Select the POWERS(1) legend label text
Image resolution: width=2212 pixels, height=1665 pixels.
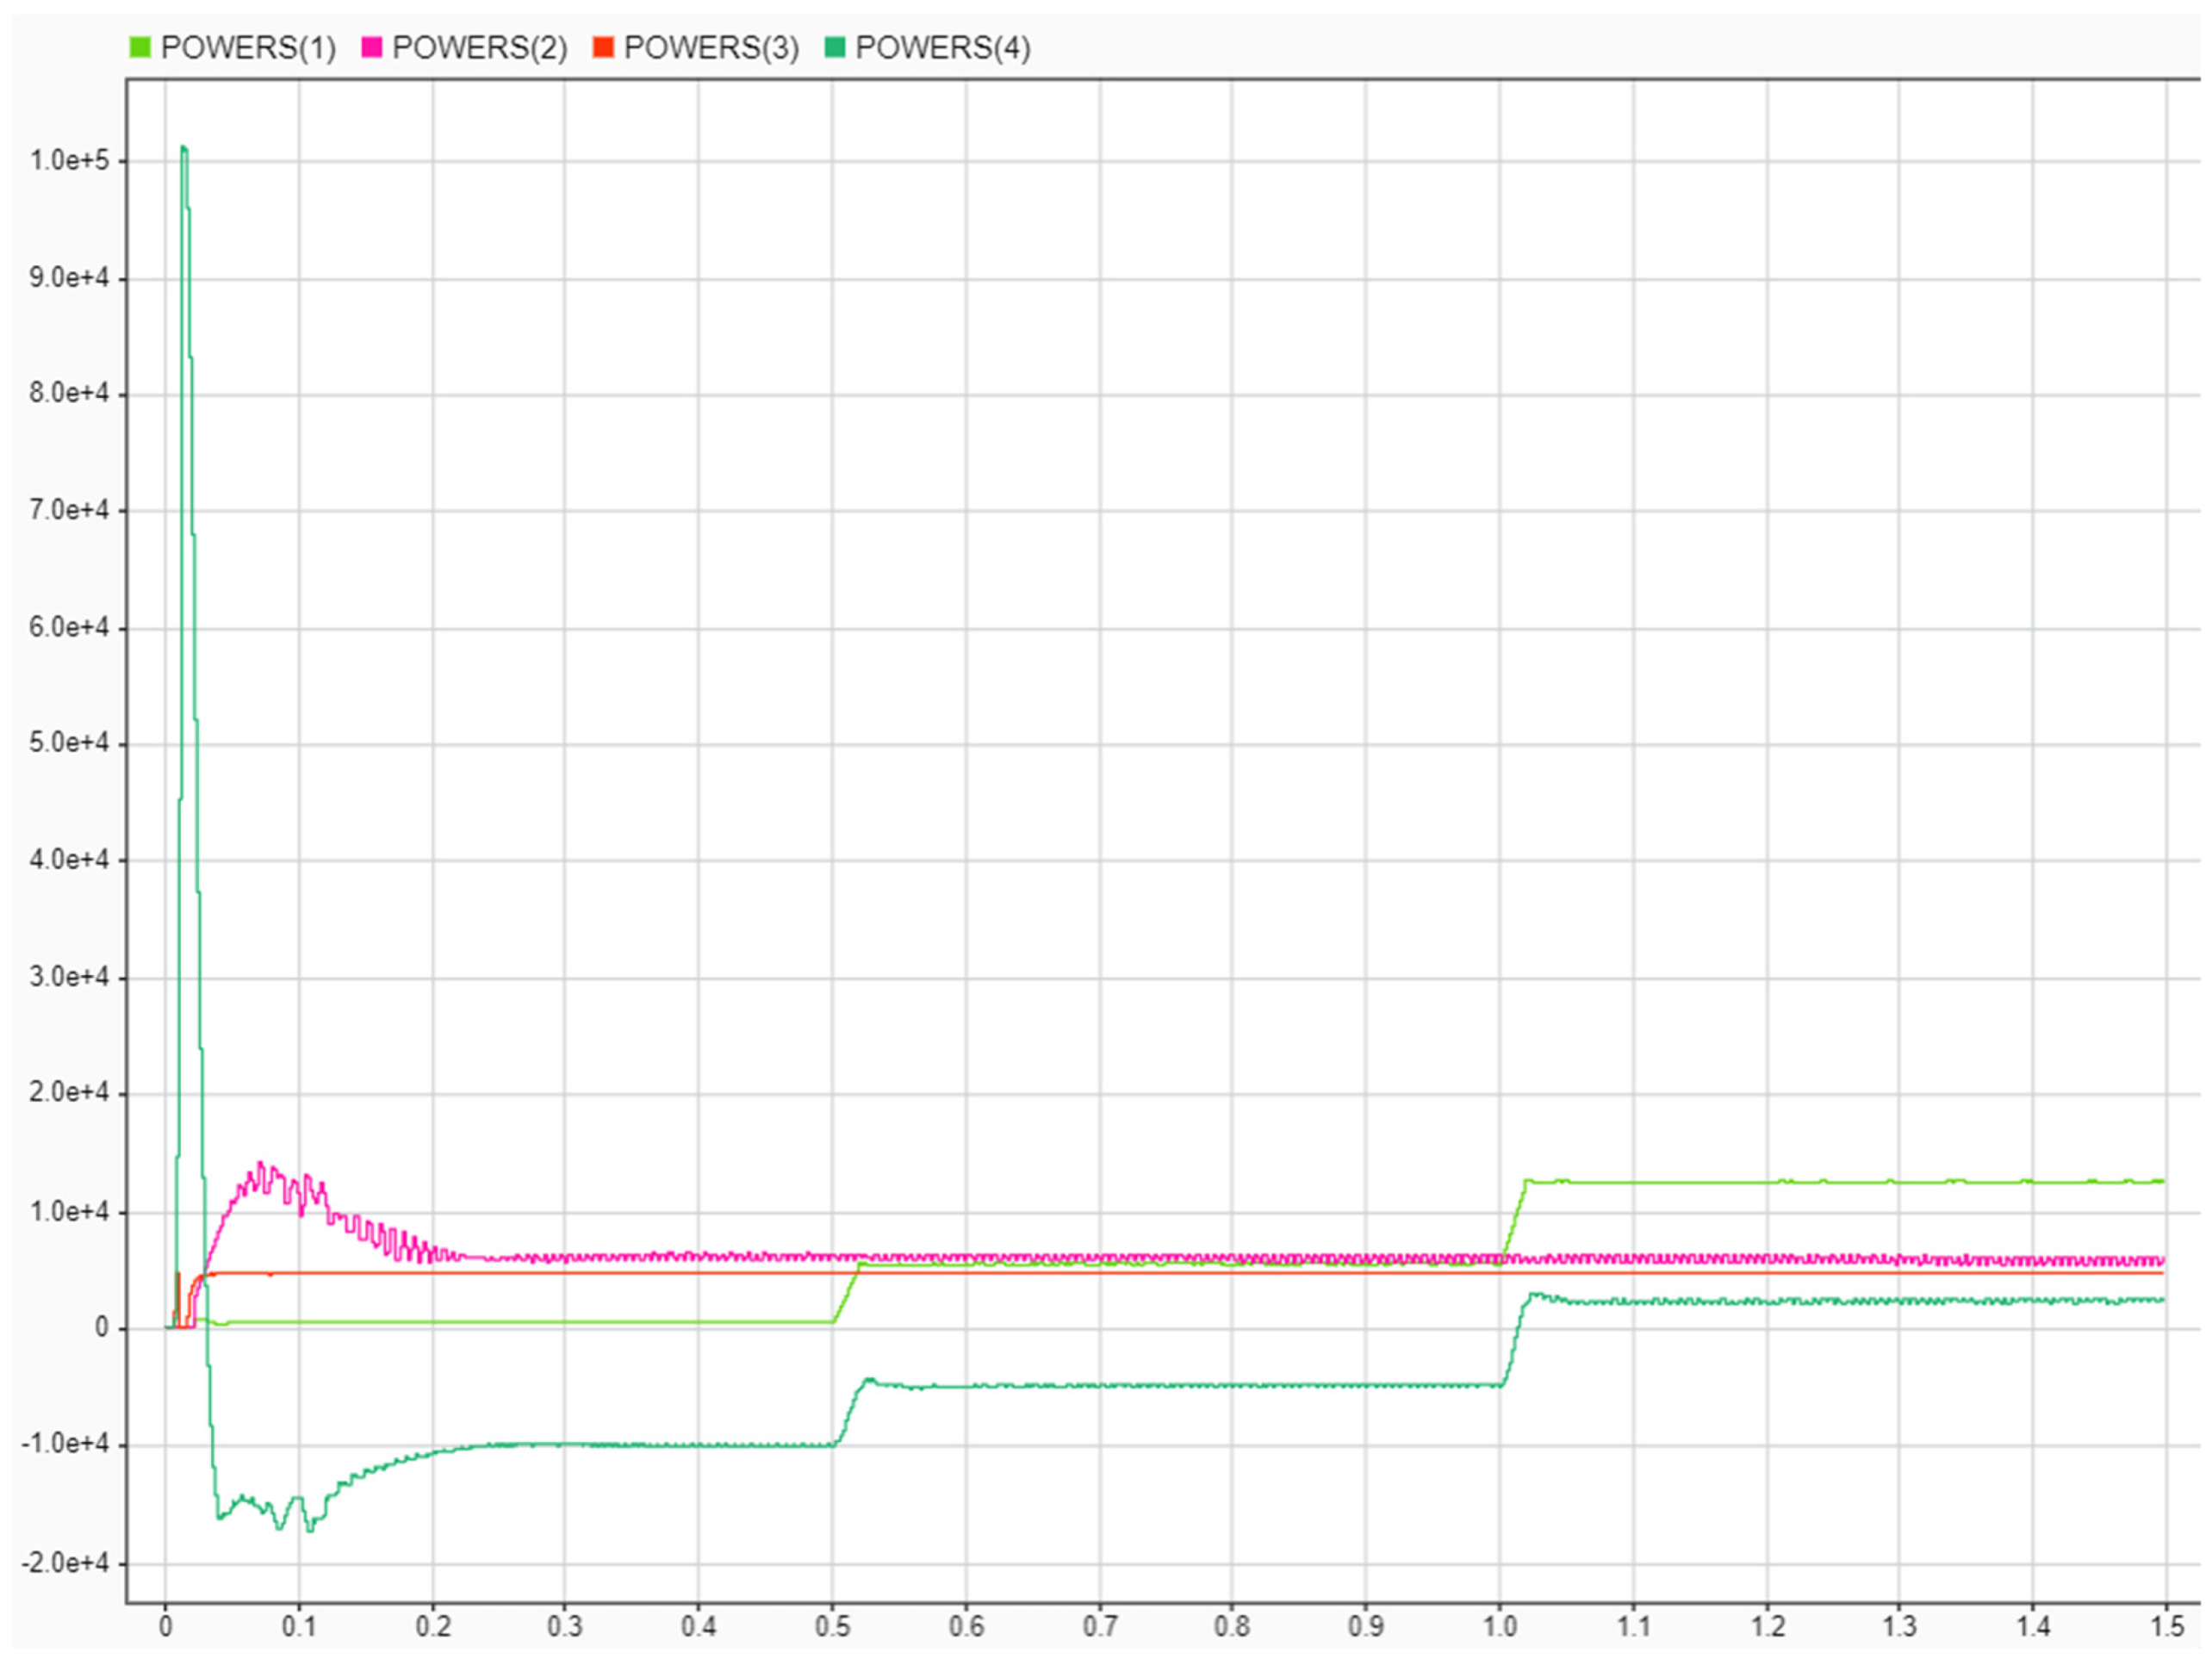[248, 48]
